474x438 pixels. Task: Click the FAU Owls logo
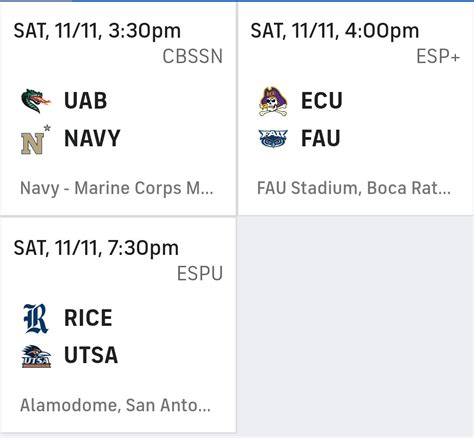coord(273,138)
